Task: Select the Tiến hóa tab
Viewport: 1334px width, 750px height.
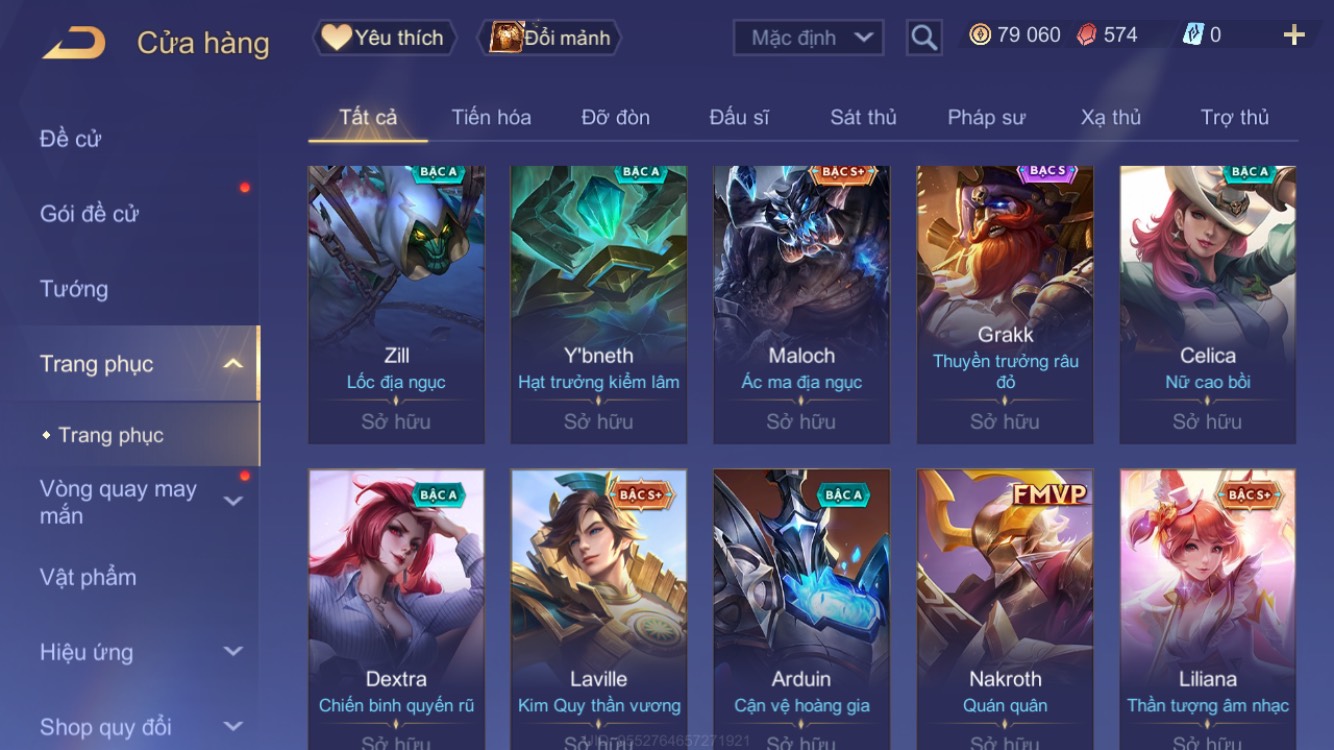Action: point(491,117)
